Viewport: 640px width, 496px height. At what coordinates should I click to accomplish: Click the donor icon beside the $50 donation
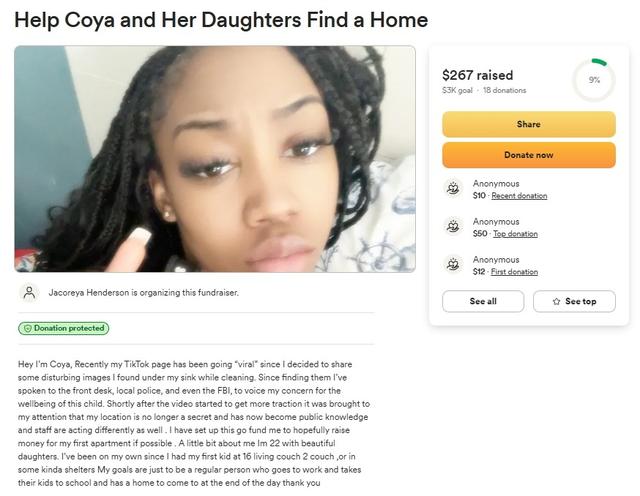(453, 227)
